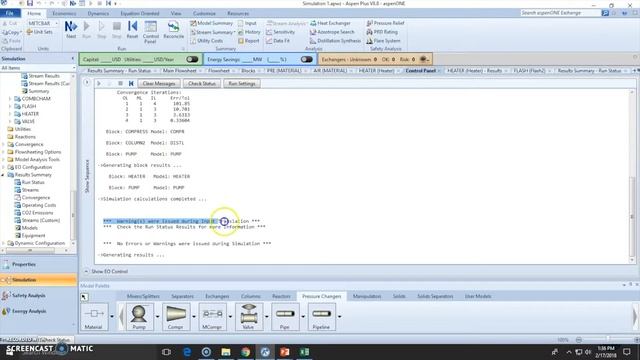
Task: Select Run Status in tree
Action: 33,182
